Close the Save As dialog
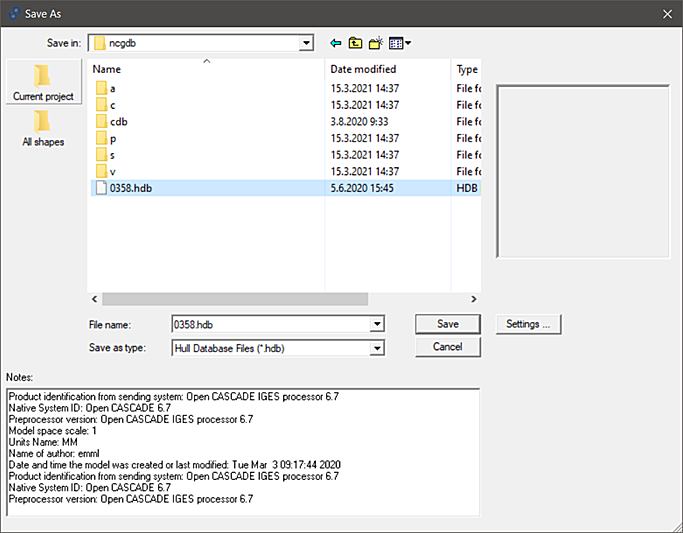The height and width of the screenshot is (533, 683). 667,14
